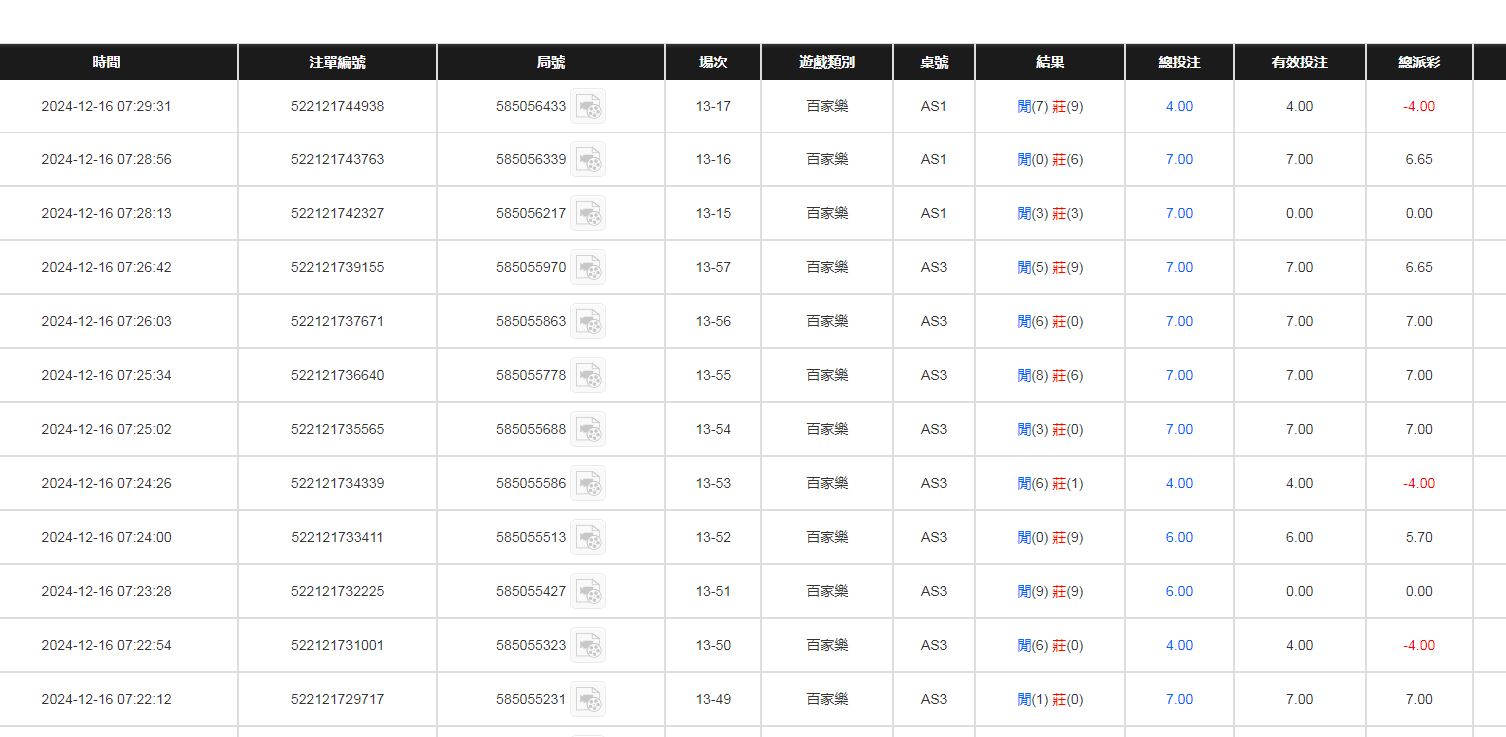Open replay icon for round 585055586

click(x=588, y=484)
